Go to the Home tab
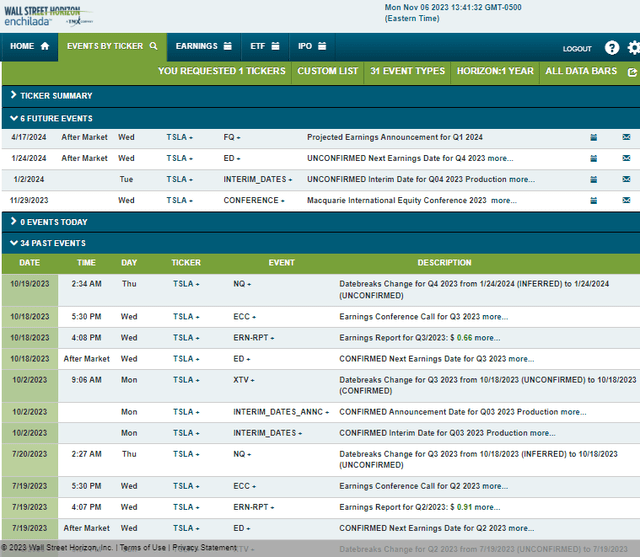Screen dimensions: 640x557 pyautogui.click(x=29, y=47)
